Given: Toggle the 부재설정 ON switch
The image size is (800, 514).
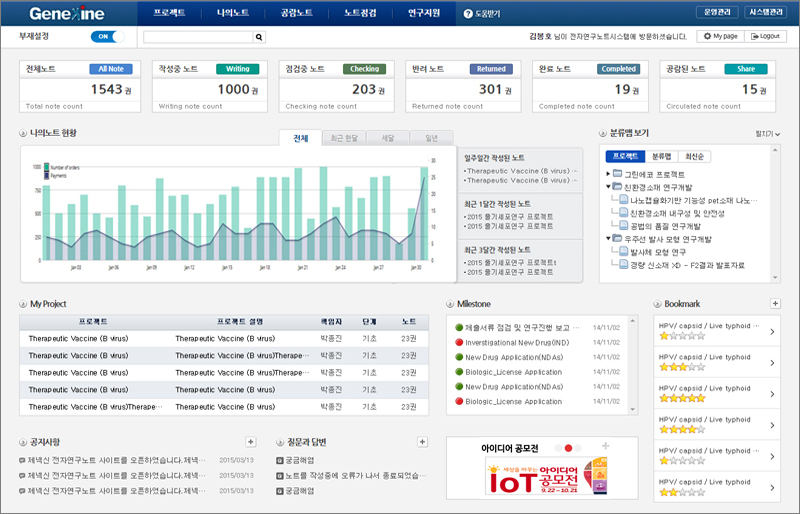Looking at the screenshot, I should click(104, 37).
